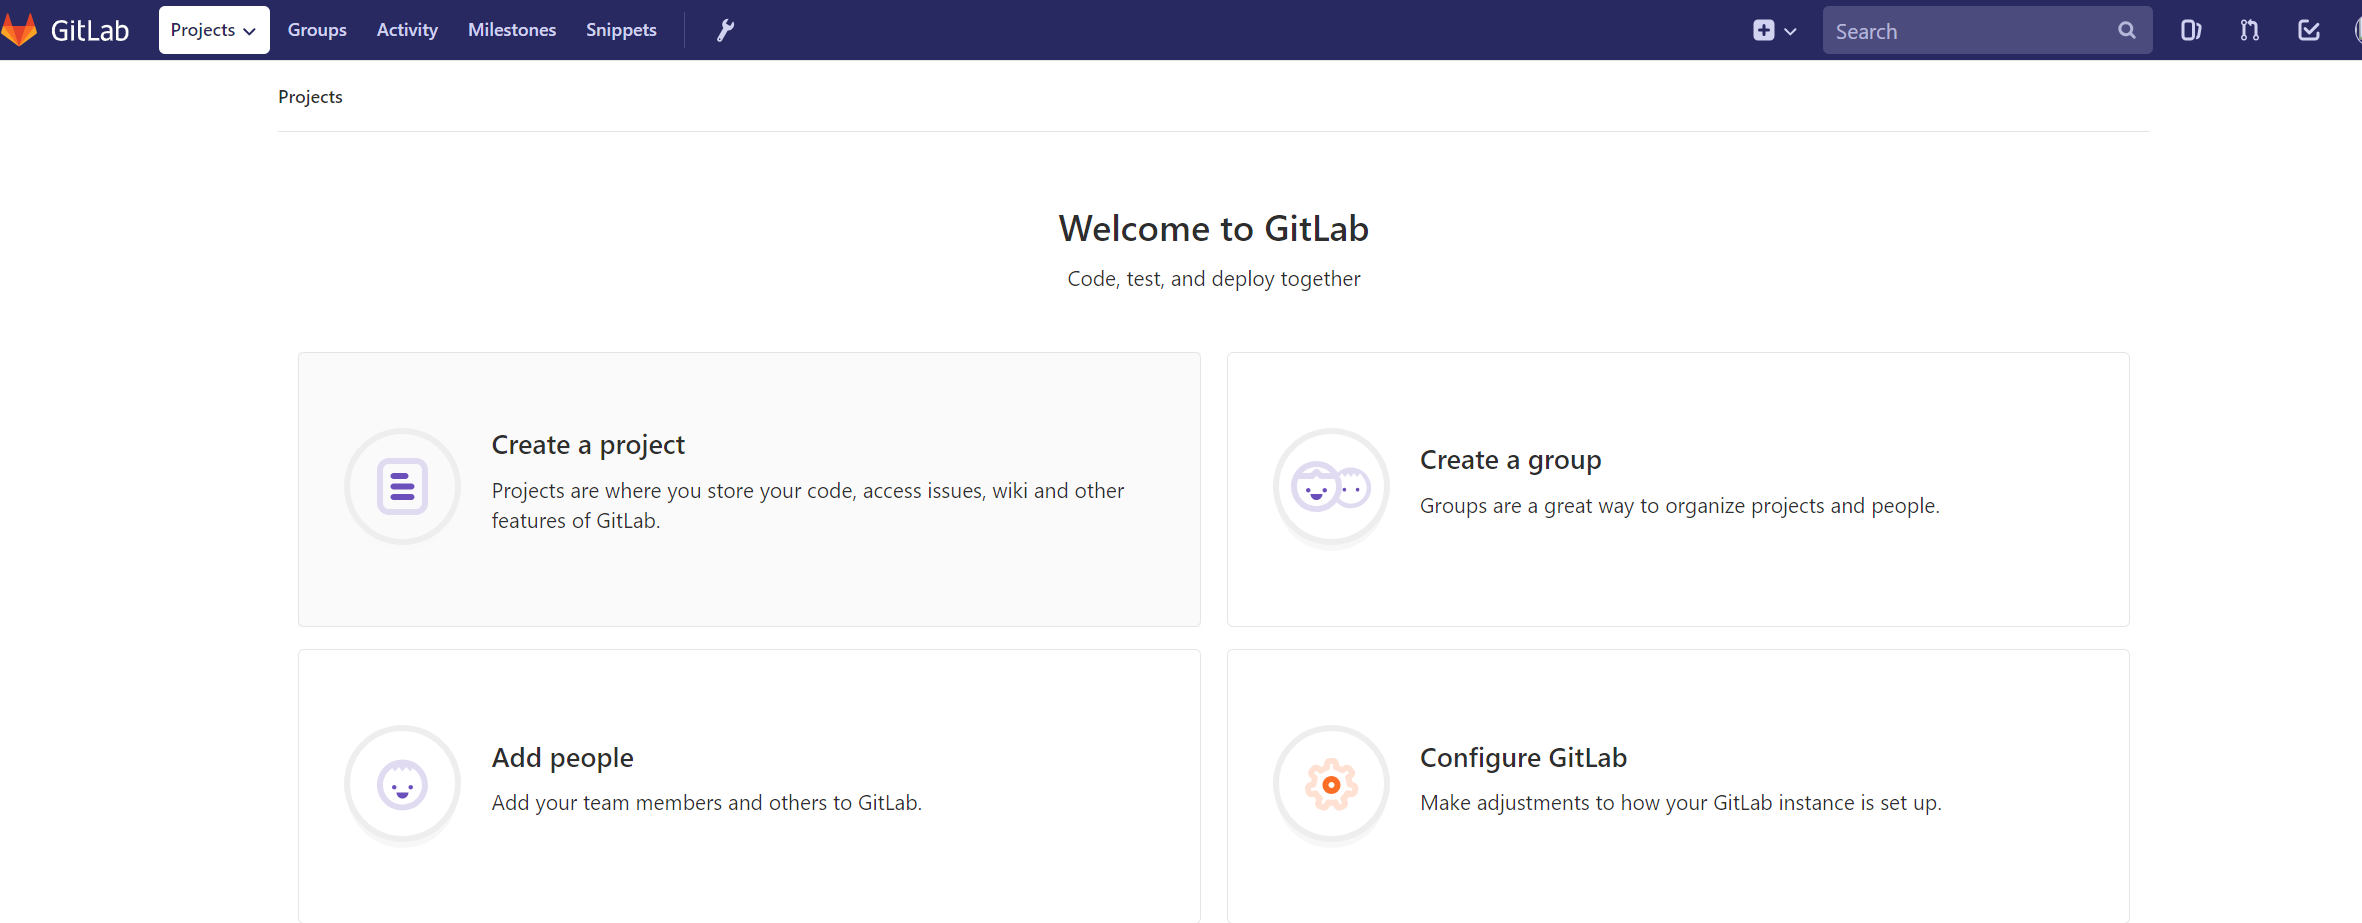Expand the Projects dropdown menu

(x=214, y=30)
